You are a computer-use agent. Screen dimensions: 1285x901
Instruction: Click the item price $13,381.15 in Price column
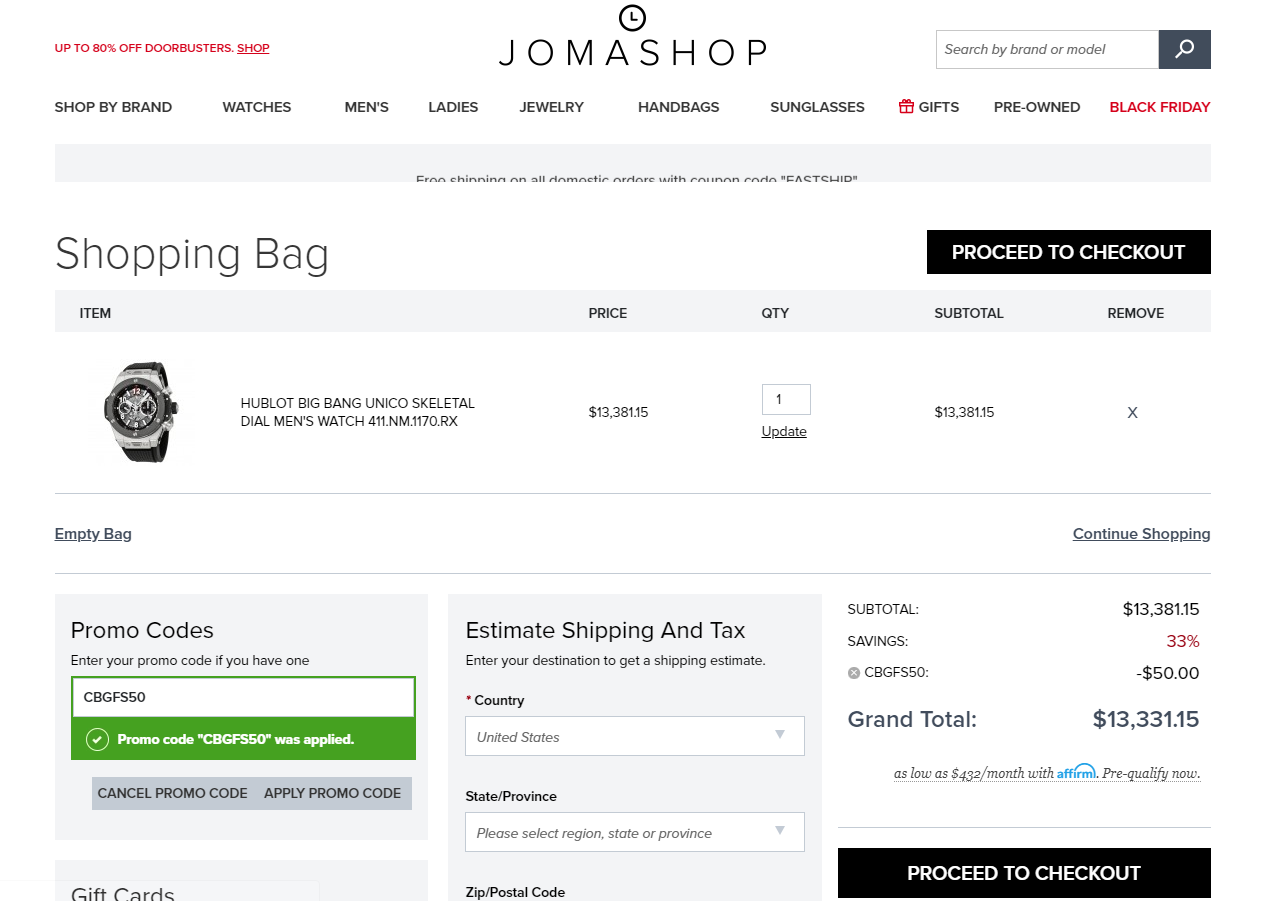click(x=618, y=412)
